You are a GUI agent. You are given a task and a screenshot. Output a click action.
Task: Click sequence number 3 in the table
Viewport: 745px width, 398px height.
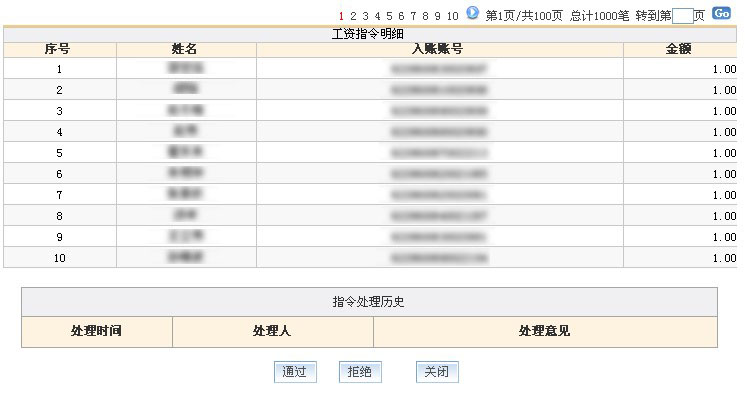click(x=59, y=111)
